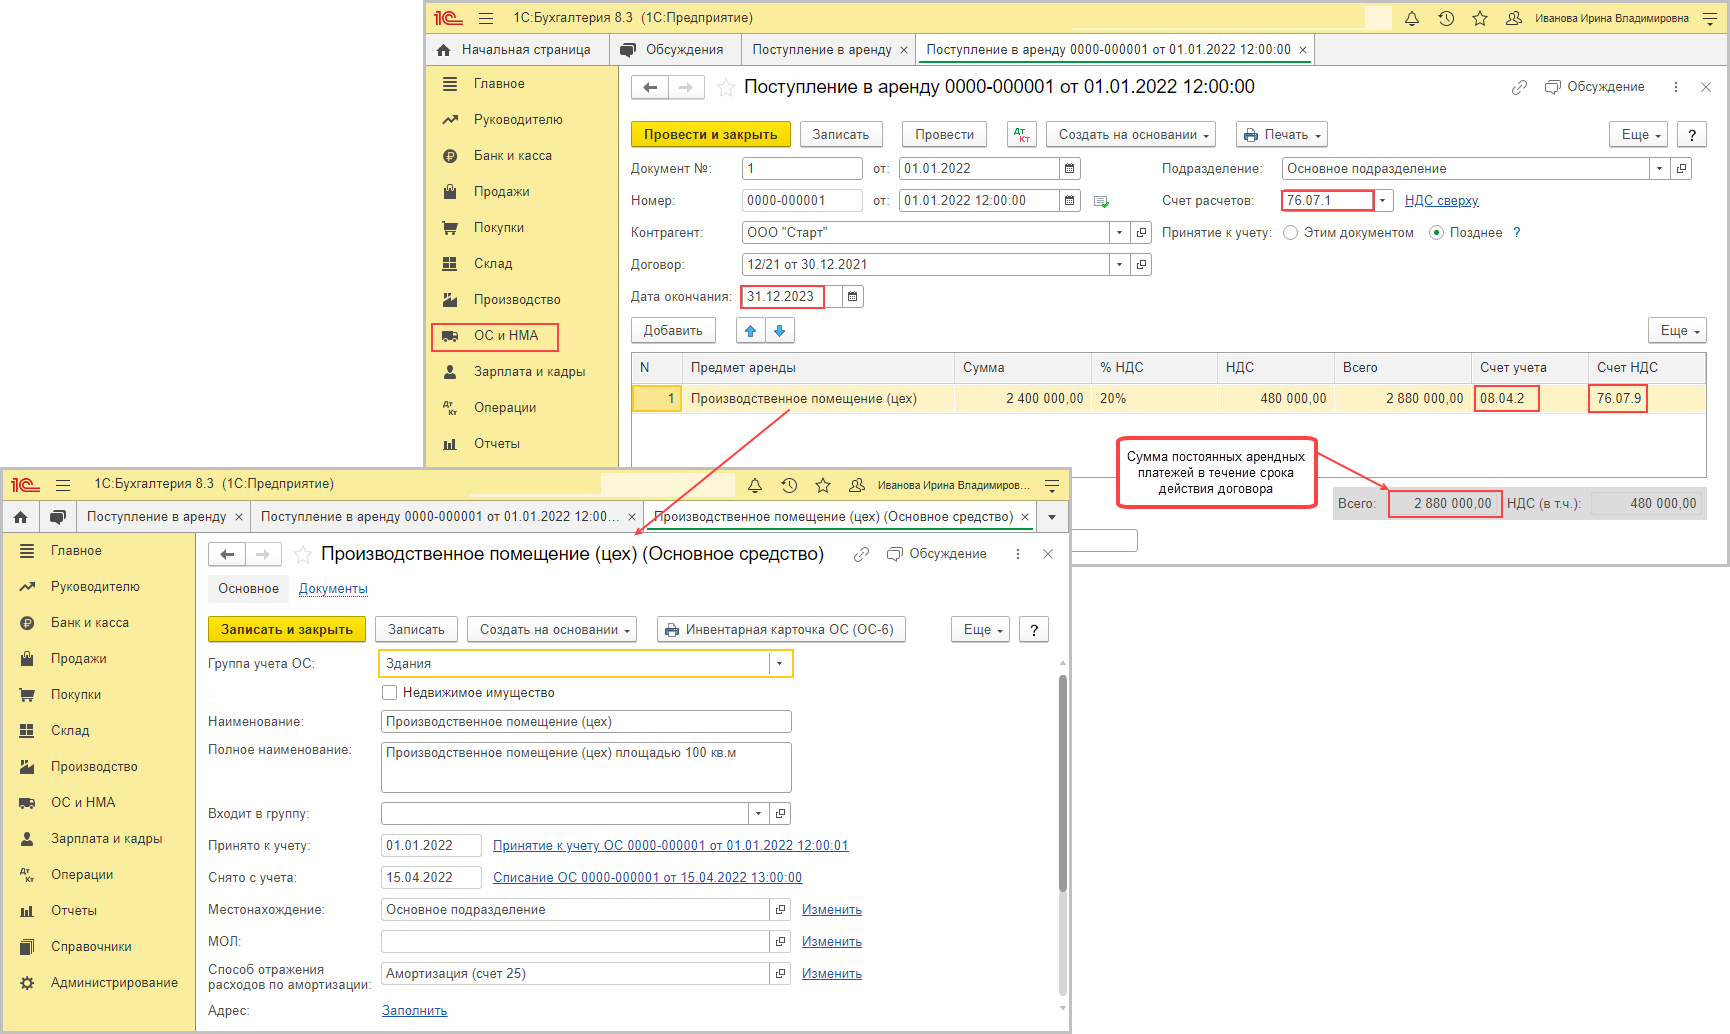This screenshot has height=1034, width=1730.
Task: Open Инвентарная карточка ОС (ОС-6) print button
Action: [x=781, y=630]
